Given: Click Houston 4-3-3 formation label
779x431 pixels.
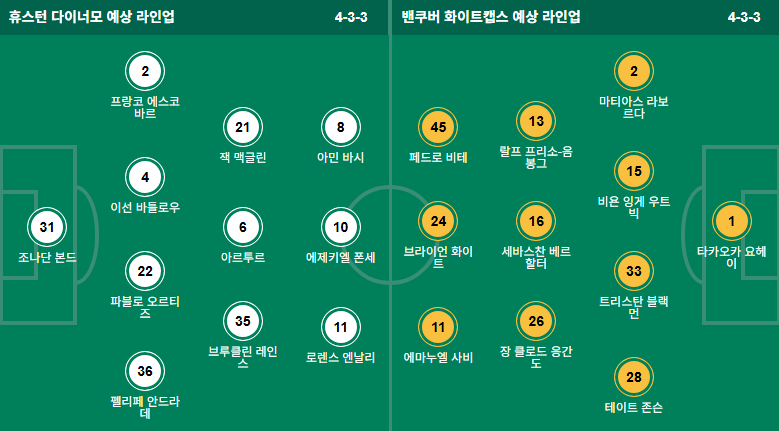Looking at the screenshot, I should point(351,17).
